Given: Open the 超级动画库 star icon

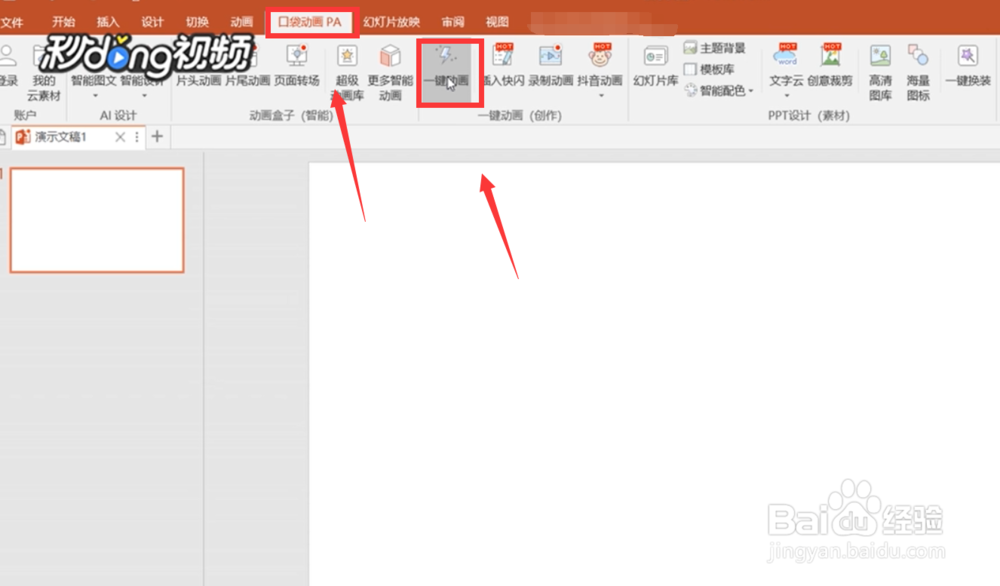Looking at the screenshot, I should pos(347,56).
